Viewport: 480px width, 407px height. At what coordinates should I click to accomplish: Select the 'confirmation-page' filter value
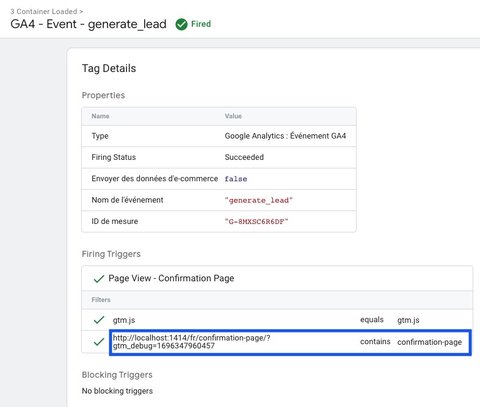429,342
